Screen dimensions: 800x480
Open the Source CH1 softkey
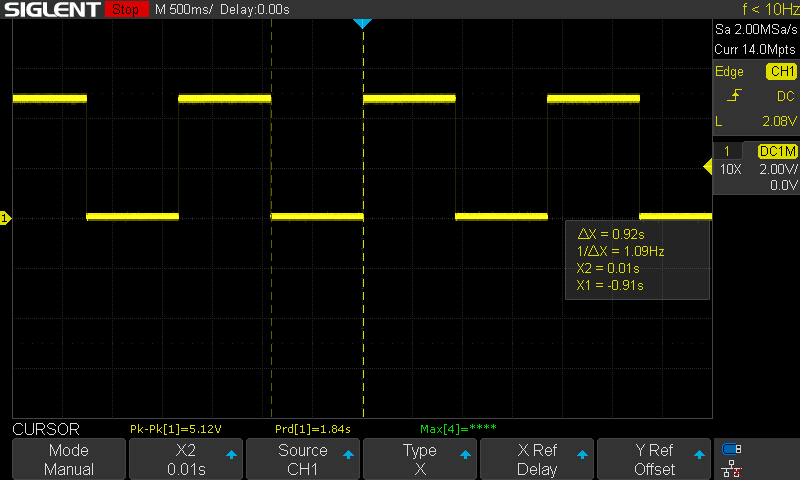coord(303,459)
